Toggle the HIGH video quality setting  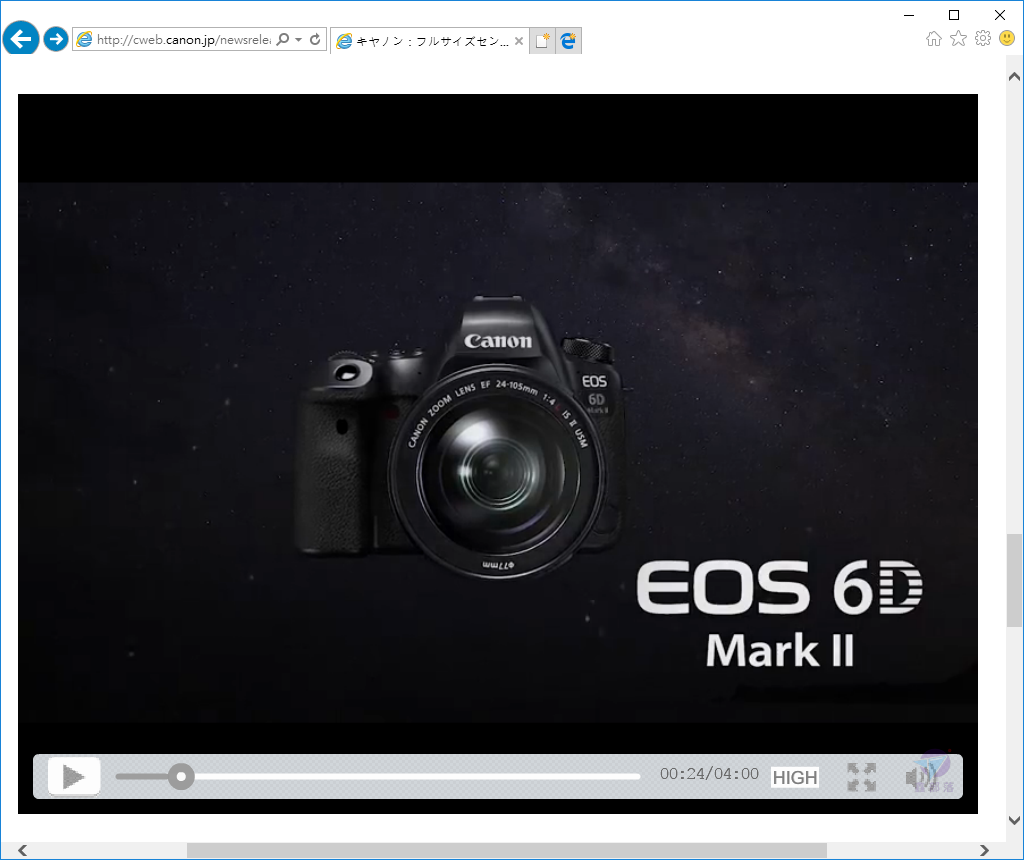pos(795,777)
